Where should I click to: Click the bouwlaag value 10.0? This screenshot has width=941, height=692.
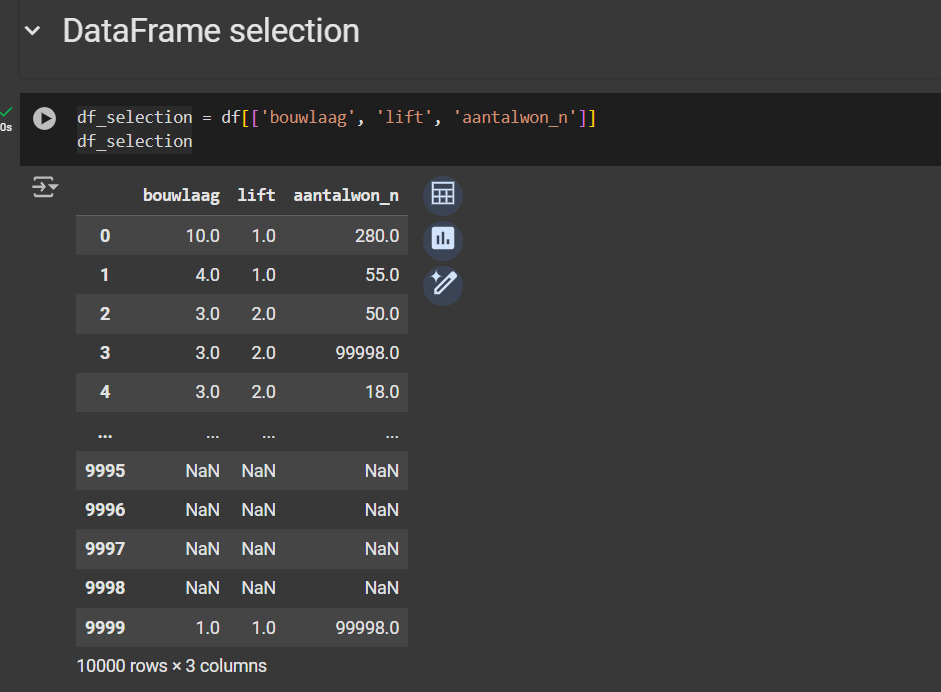tap(201, 236)
